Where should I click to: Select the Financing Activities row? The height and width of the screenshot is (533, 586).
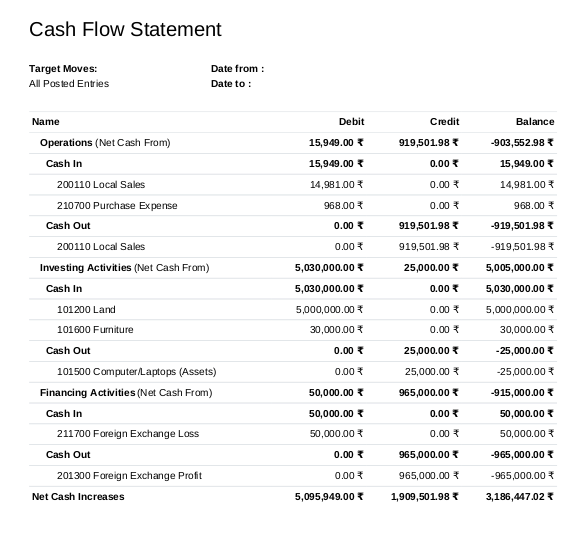293,392
